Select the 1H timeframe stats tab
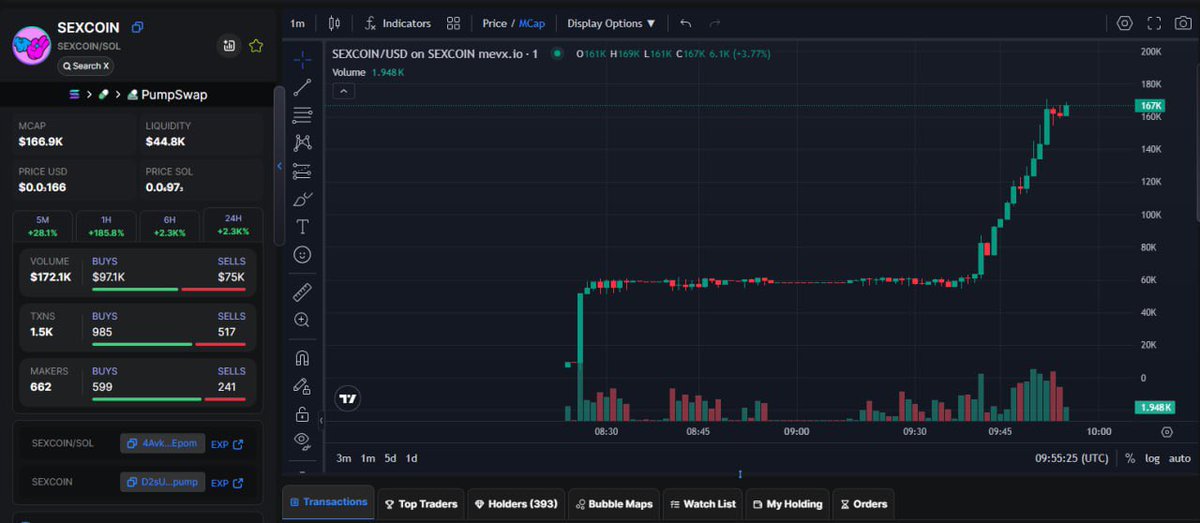Image resolution: width=1200 pixels, height=523 pixels. click(x=105, y=225)
